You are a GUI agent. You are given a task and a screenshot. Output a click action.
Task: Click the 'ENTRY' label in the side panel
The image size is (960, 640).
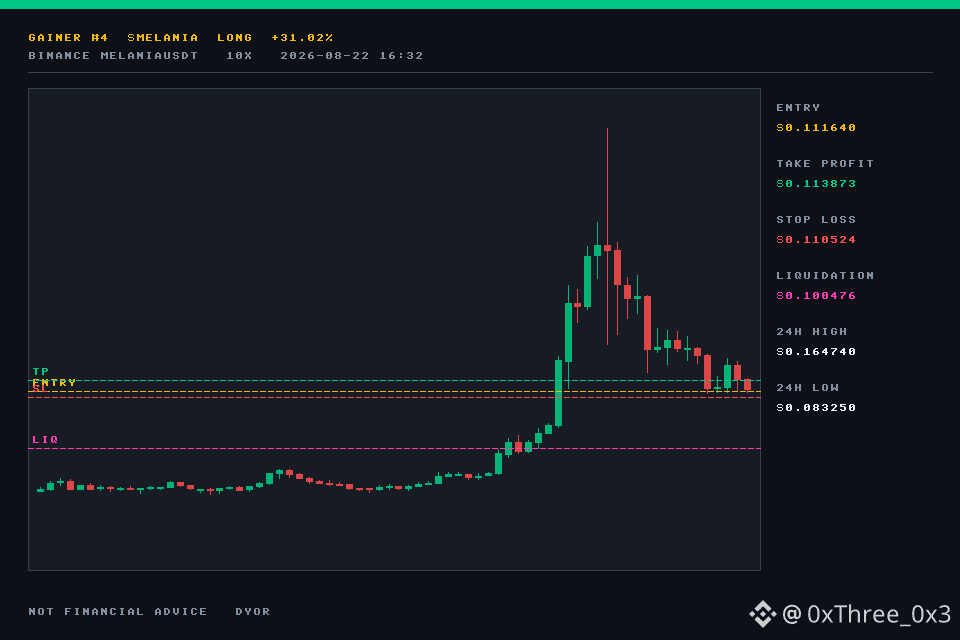798,108
